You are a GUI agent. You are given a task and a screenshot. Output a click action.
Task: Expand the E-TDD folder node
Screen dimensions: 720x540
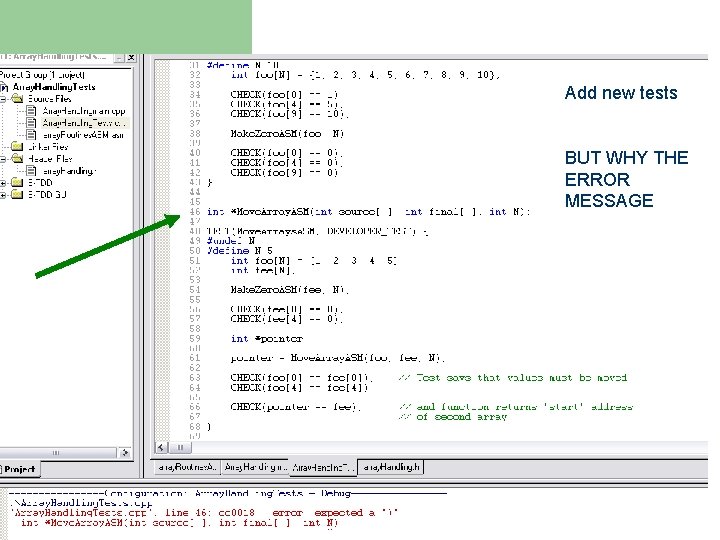tap(3, 183)
